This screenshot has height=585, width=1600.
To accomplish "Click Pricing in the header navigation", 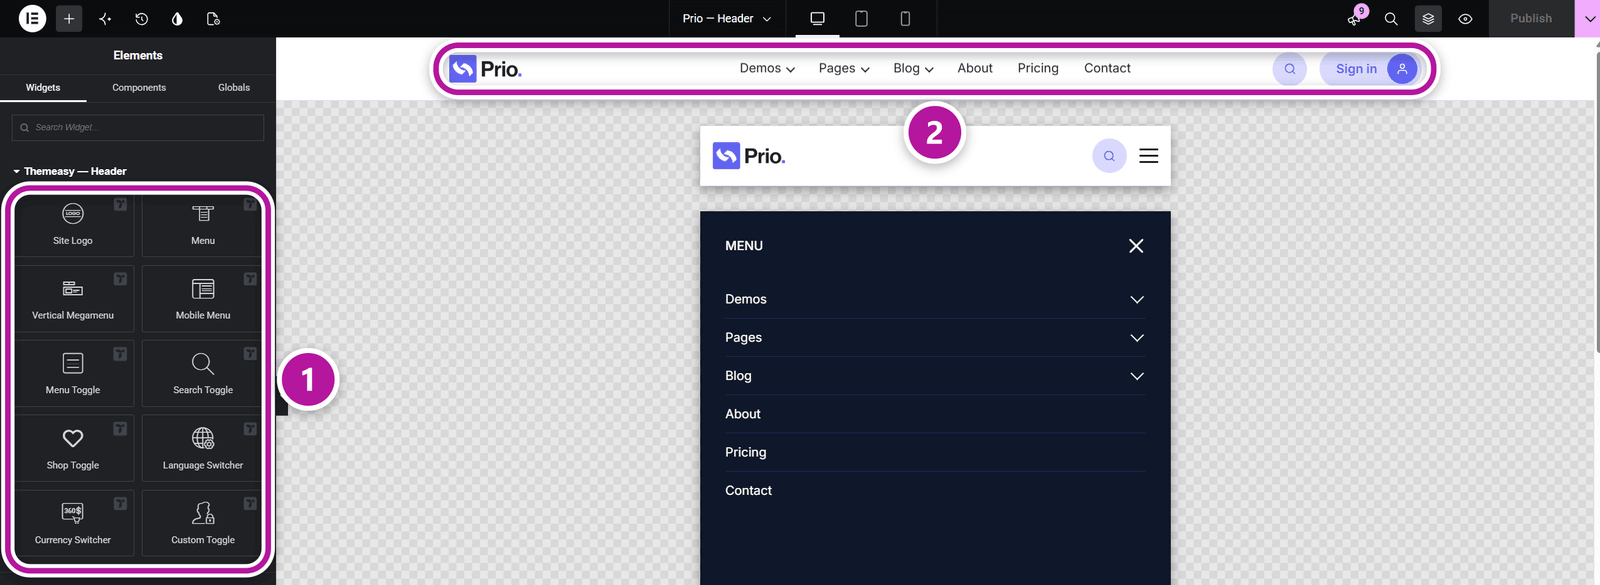I will (1038, 68).
